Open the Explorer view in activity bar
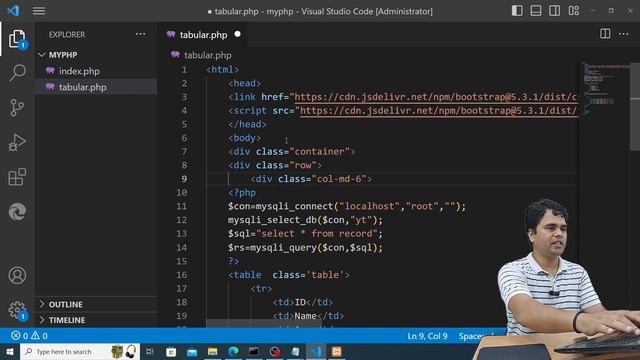 point(17,38)
